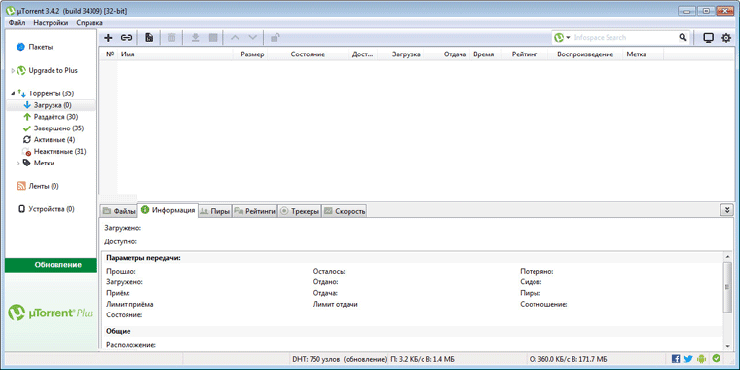Open the Справка menu
740x370 pixels.
89,23
